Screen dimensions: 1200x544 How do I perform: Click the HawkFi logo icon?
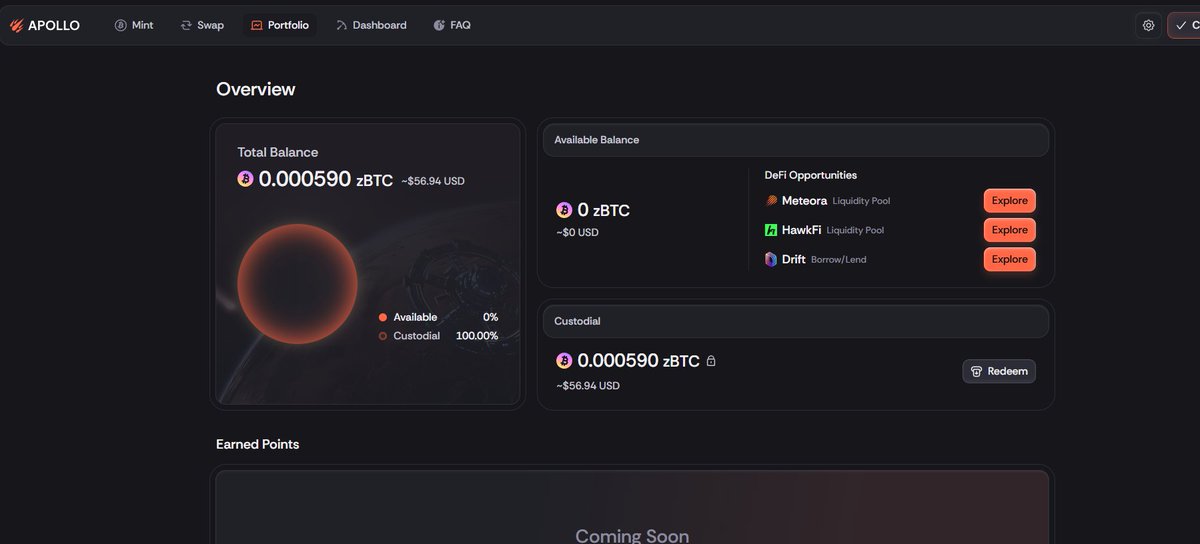(771, 230)
